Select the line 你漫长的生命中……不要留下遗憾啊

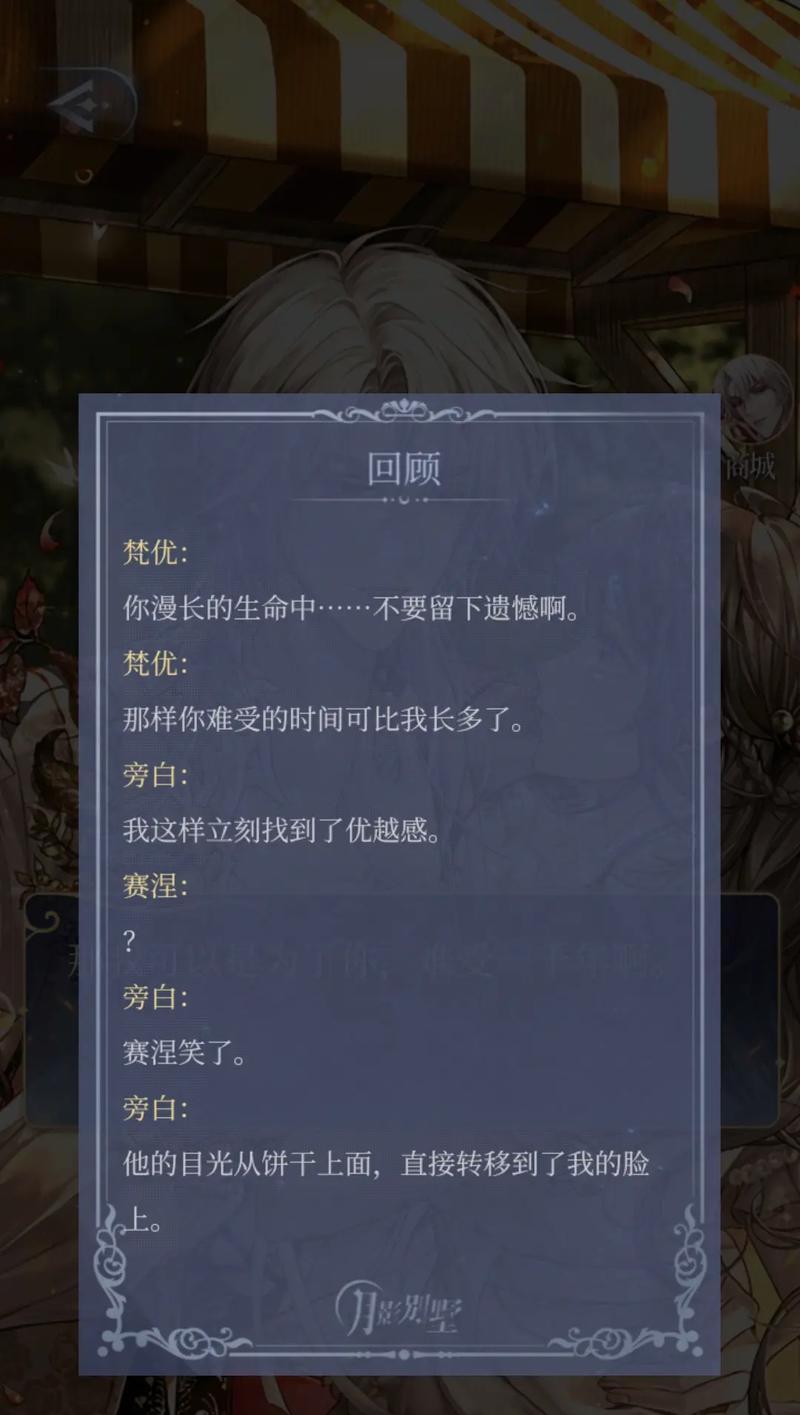(x=351, y=607)
